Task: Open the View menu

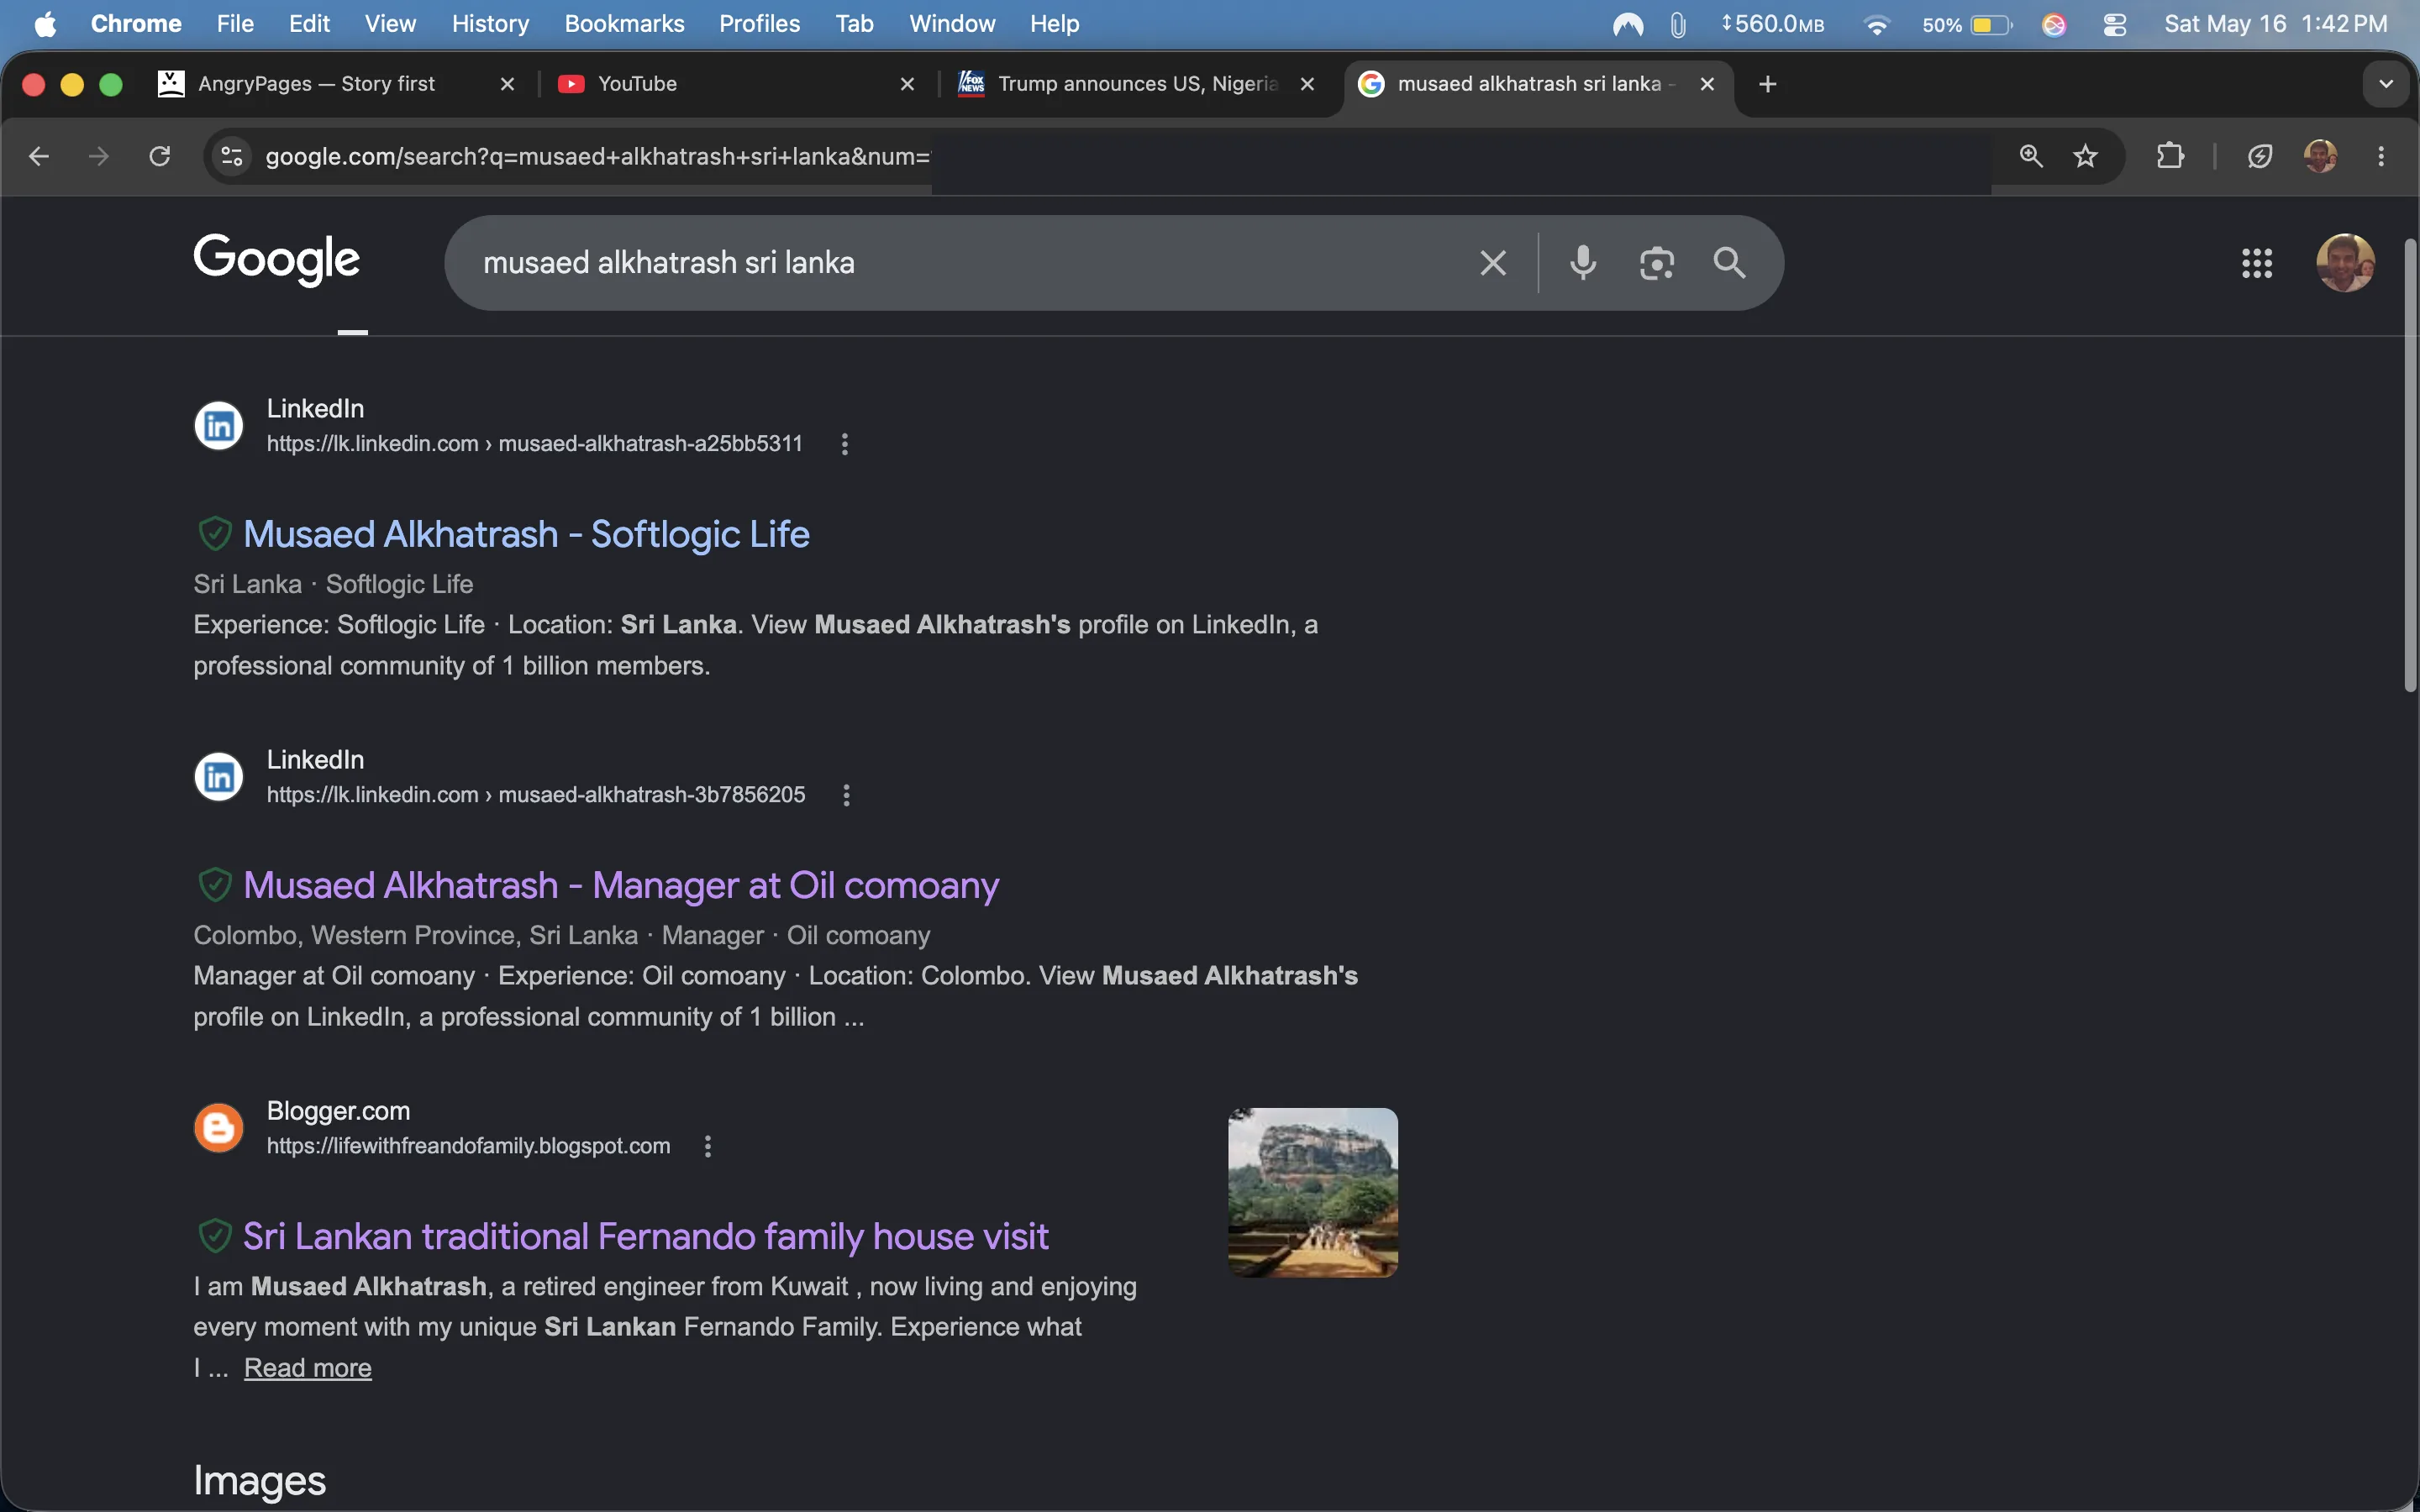Action: click(x=390, y=24)
